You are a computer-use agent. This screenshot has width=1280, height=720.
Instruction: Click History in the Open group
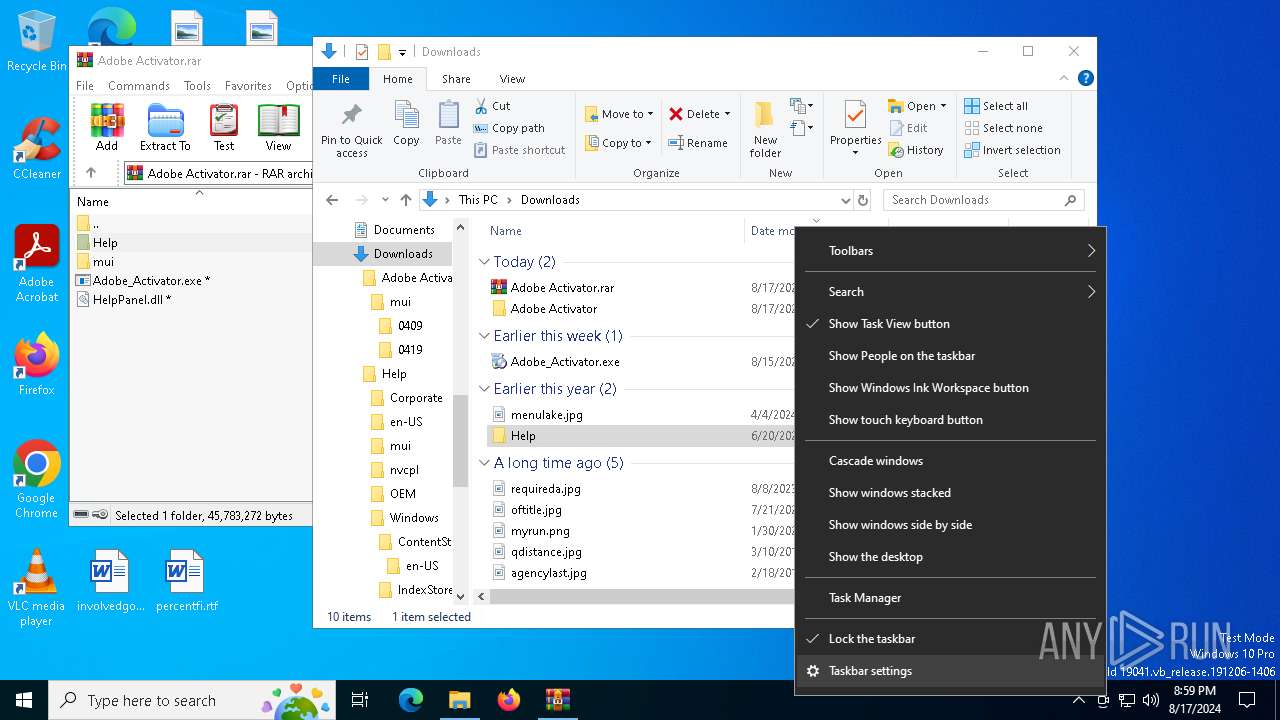[x=915, y=150]
